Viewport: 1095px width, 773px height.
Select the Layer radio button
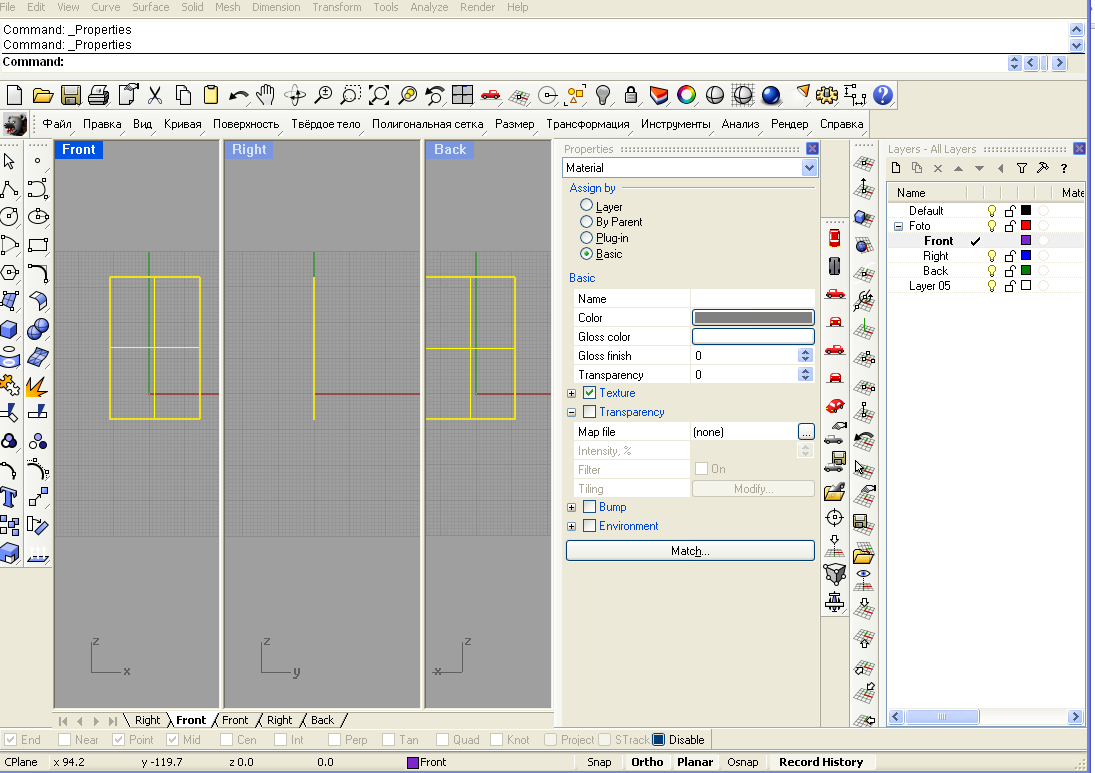(x=587, y=206)
